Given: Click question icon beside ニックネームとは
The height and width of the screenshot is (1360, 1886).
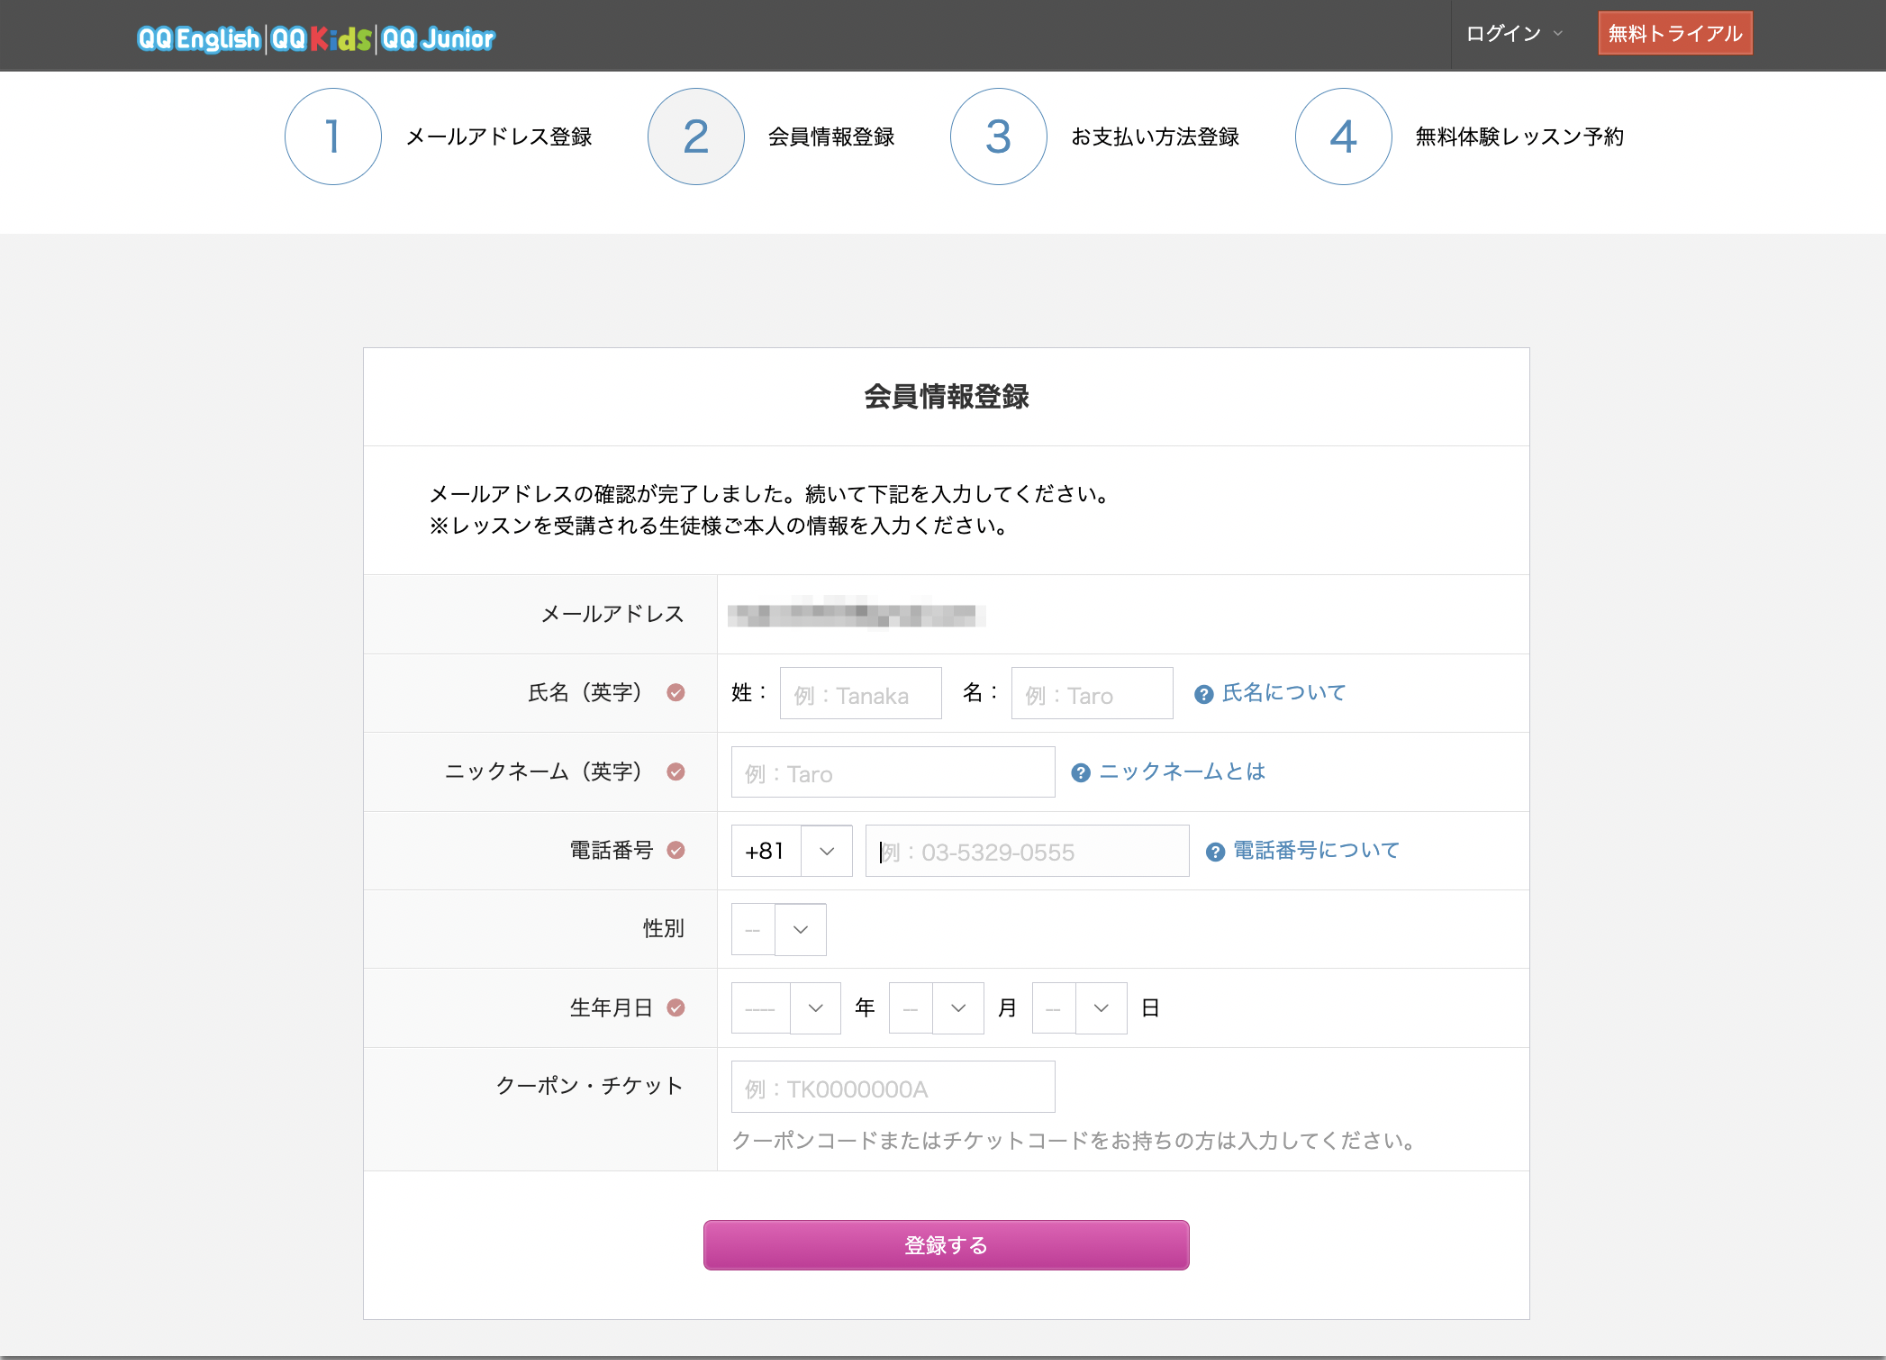Looking at the screenshot, I should (1081, 773).
